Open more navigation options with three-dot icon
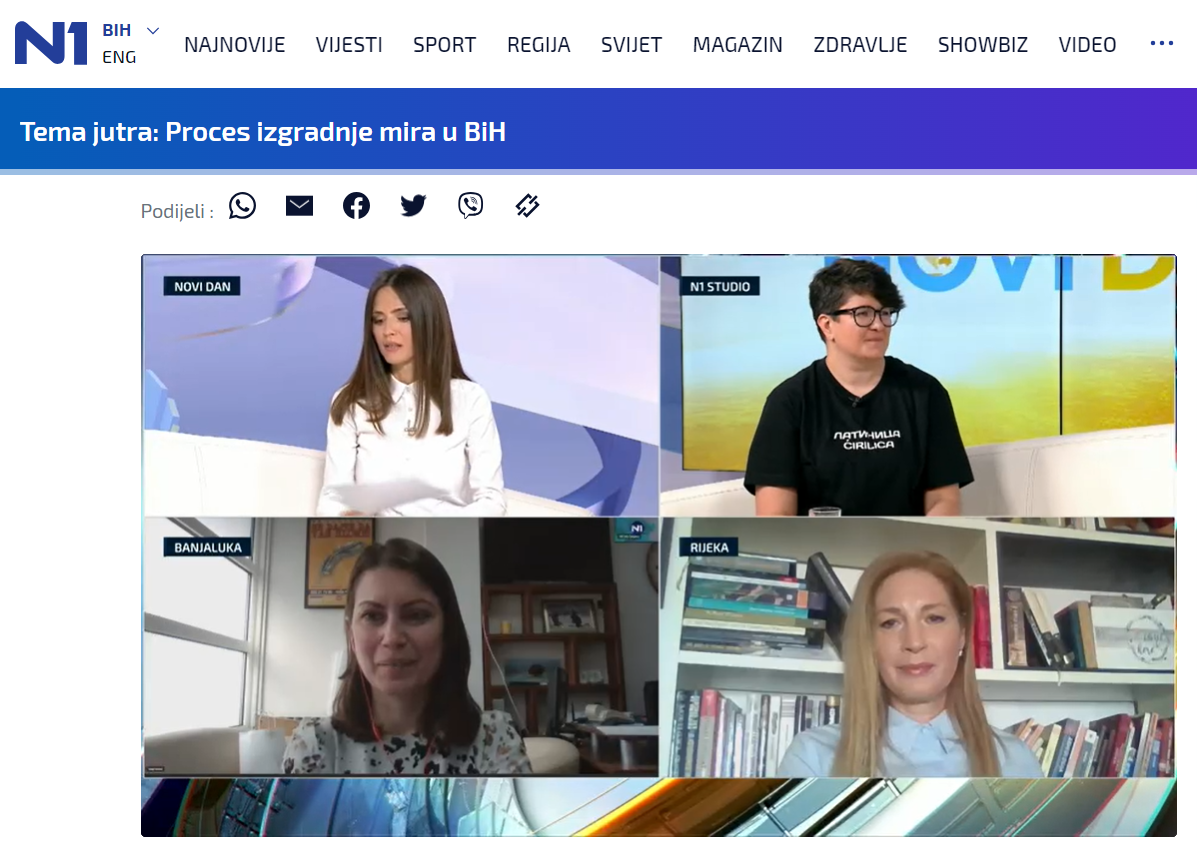The height and width of the screenshot is (844, 1197). pyautogui.click(x=1161, y=42)
